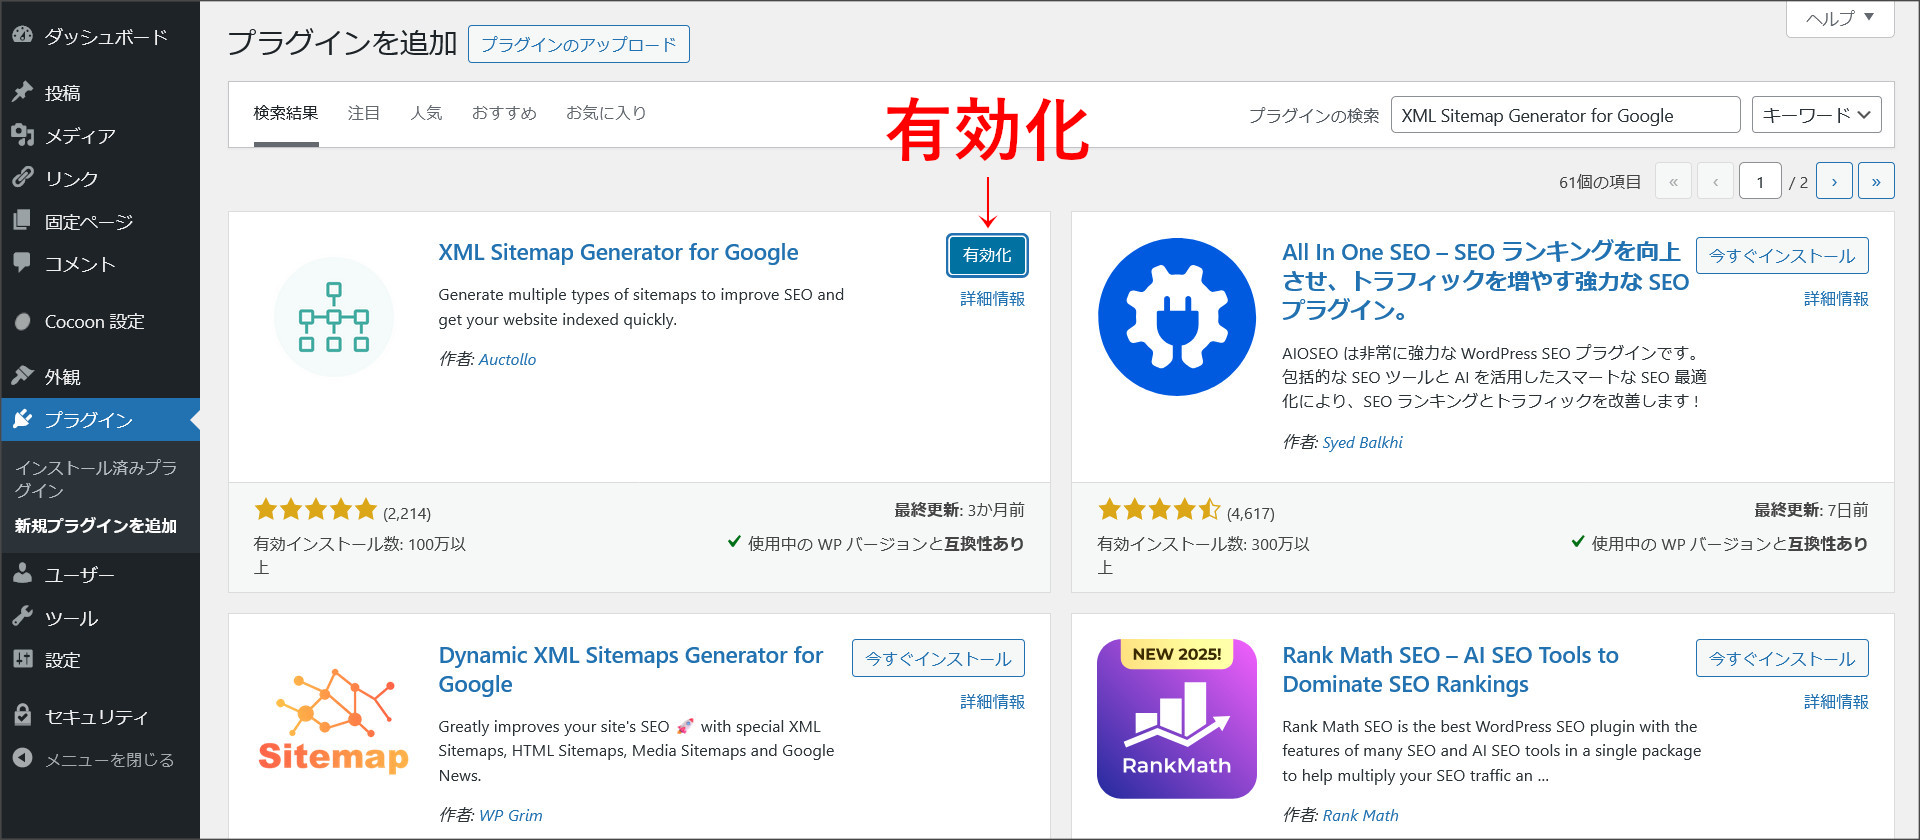Click the 61個の項目 item count text
Screen dimensions: 1920x840
(1600, 182)
